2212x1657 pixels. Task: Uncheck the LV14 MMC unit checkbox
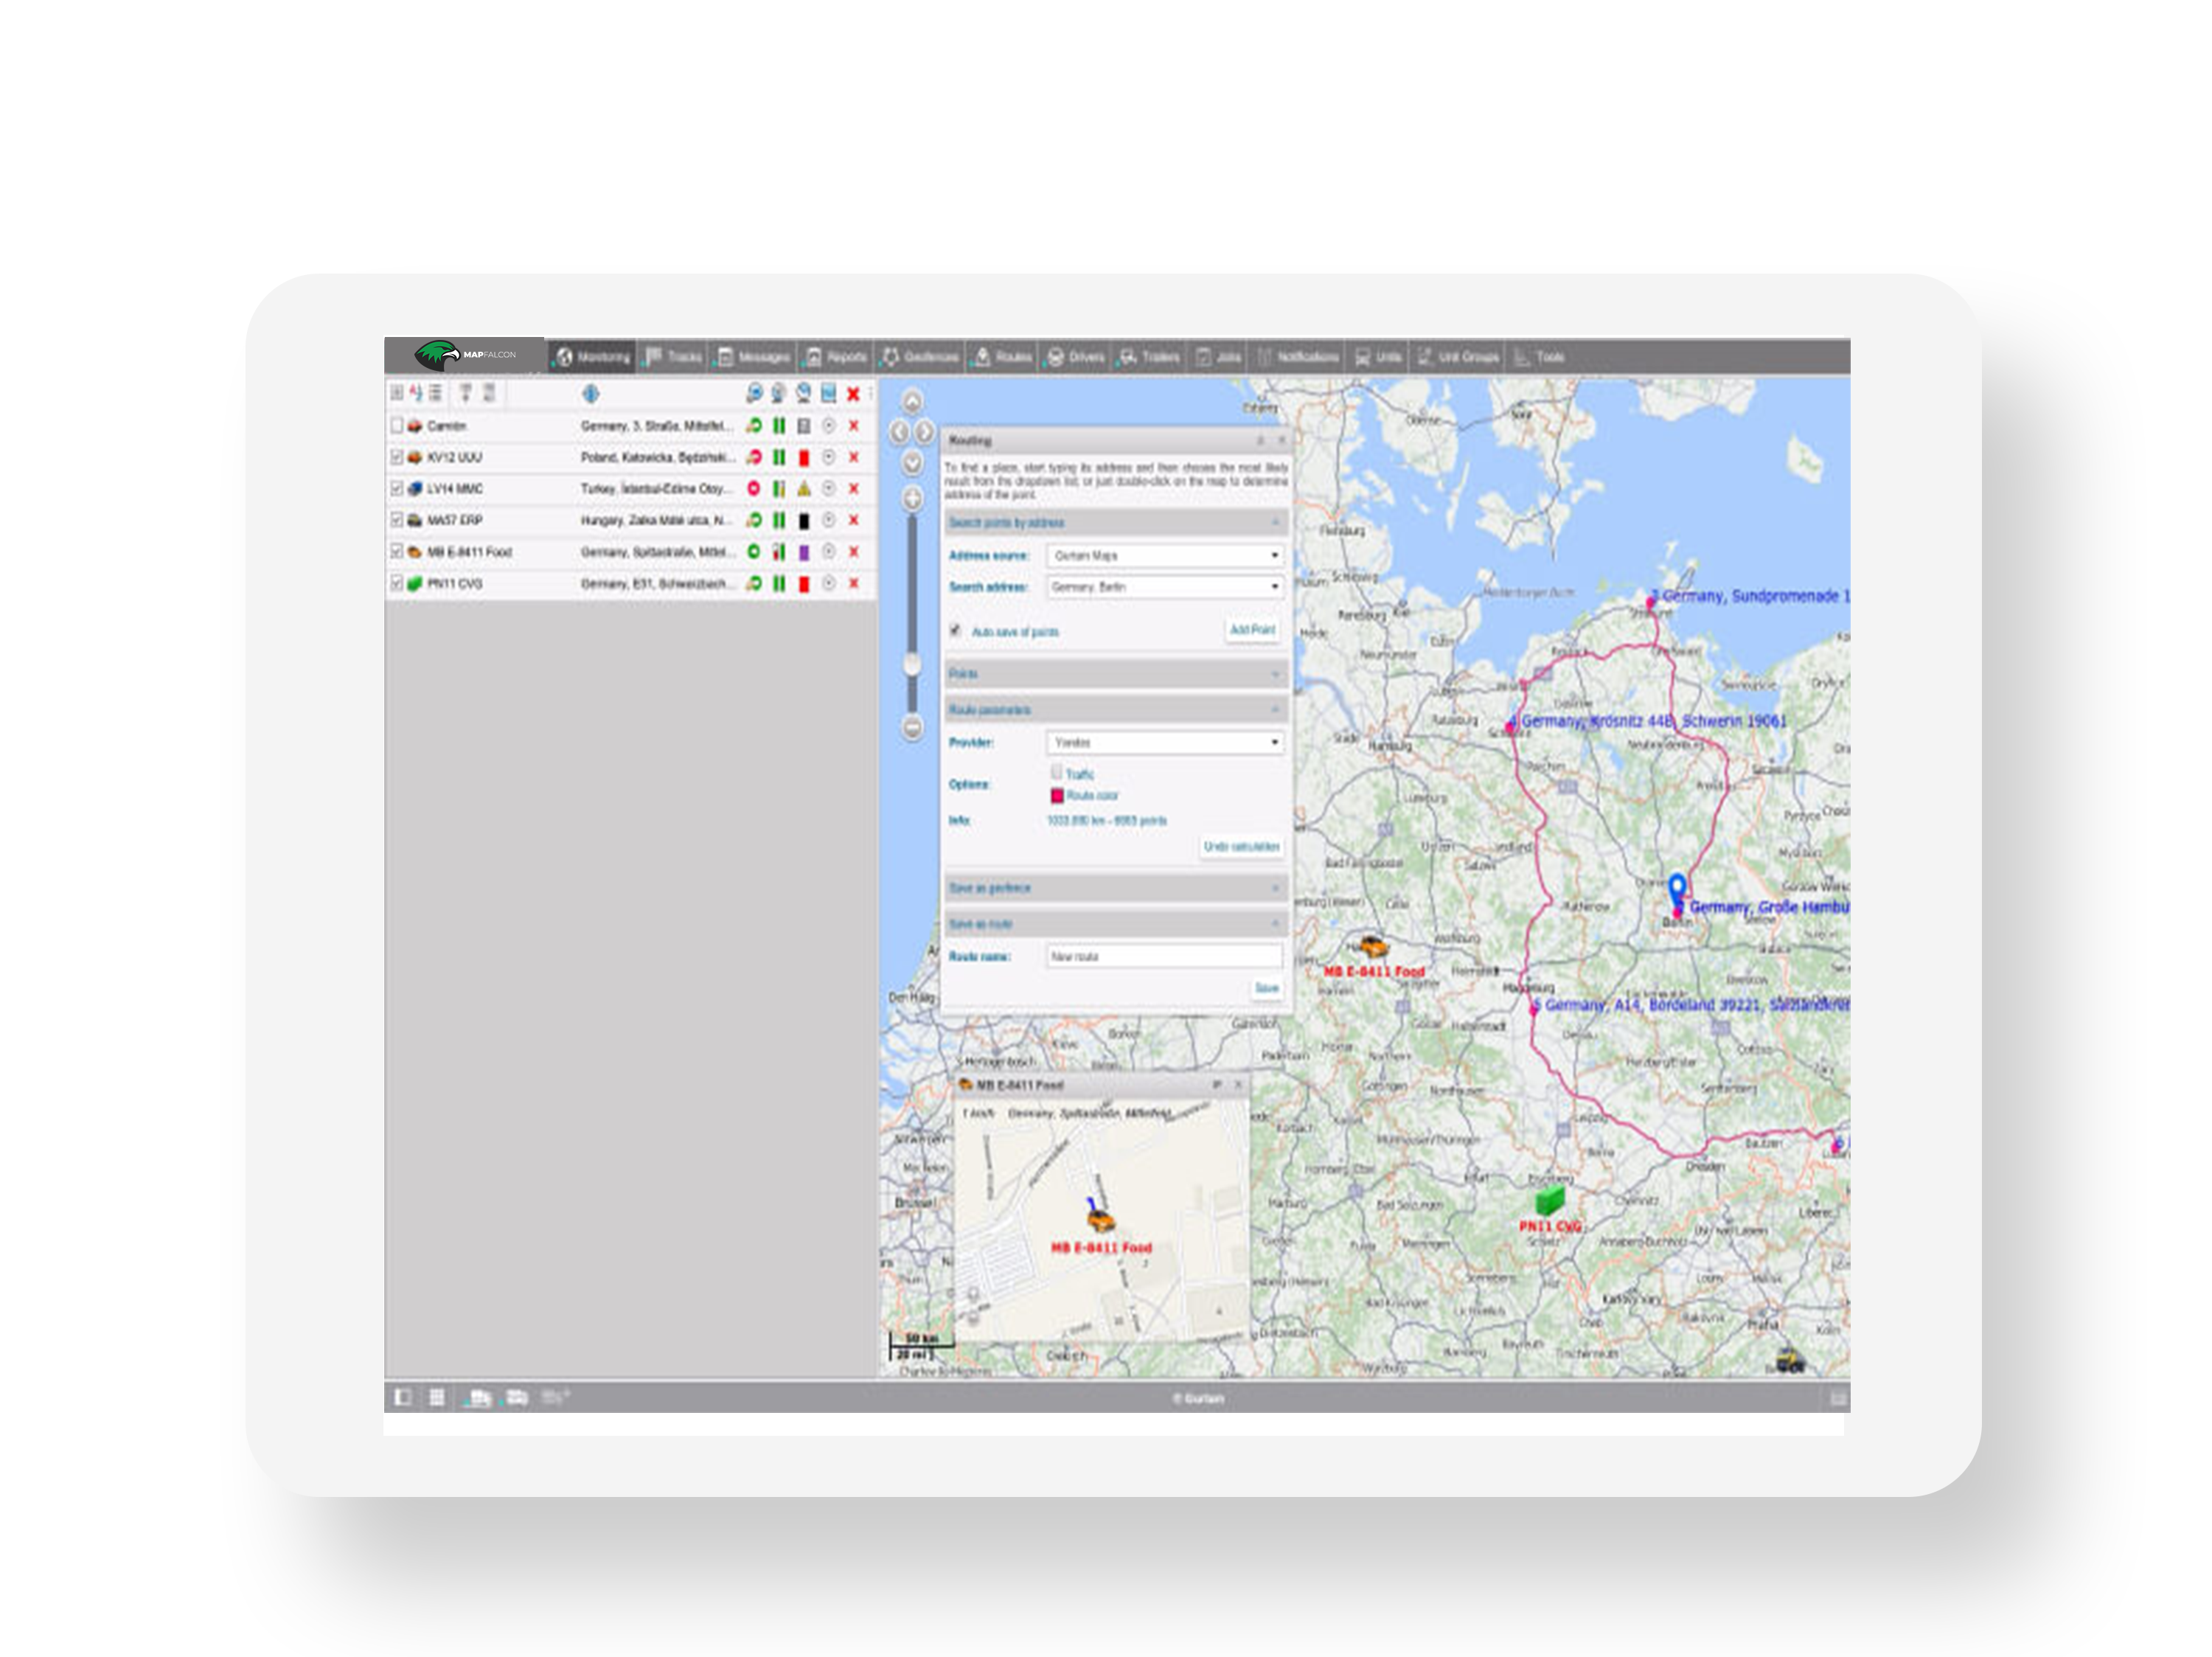point(397,489)
